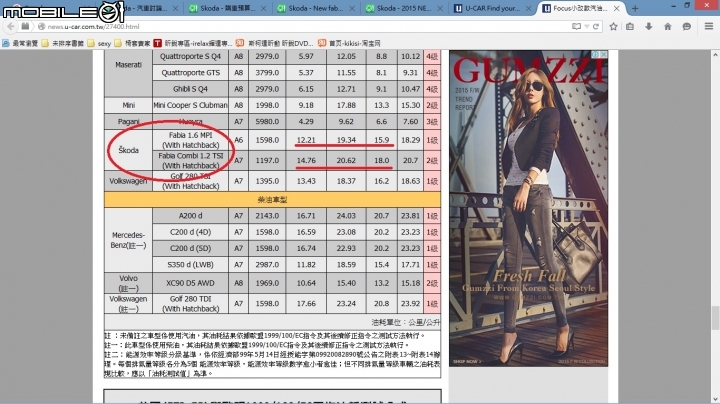Screen dimensions: 720x404
Task: Expand address bar history dropdown arrow
Action: pyautogui.click(x=587, y=27)
